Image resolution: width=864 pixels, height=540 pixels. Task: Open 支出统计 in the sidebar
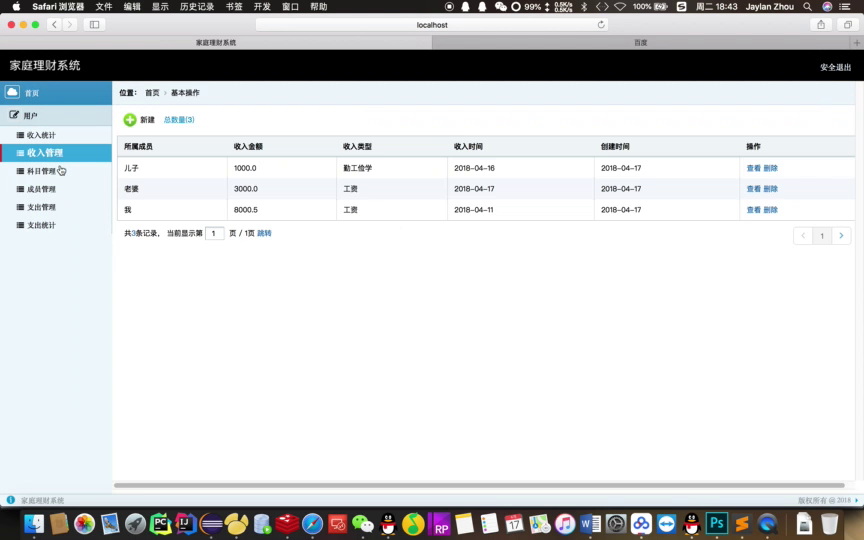41,225
